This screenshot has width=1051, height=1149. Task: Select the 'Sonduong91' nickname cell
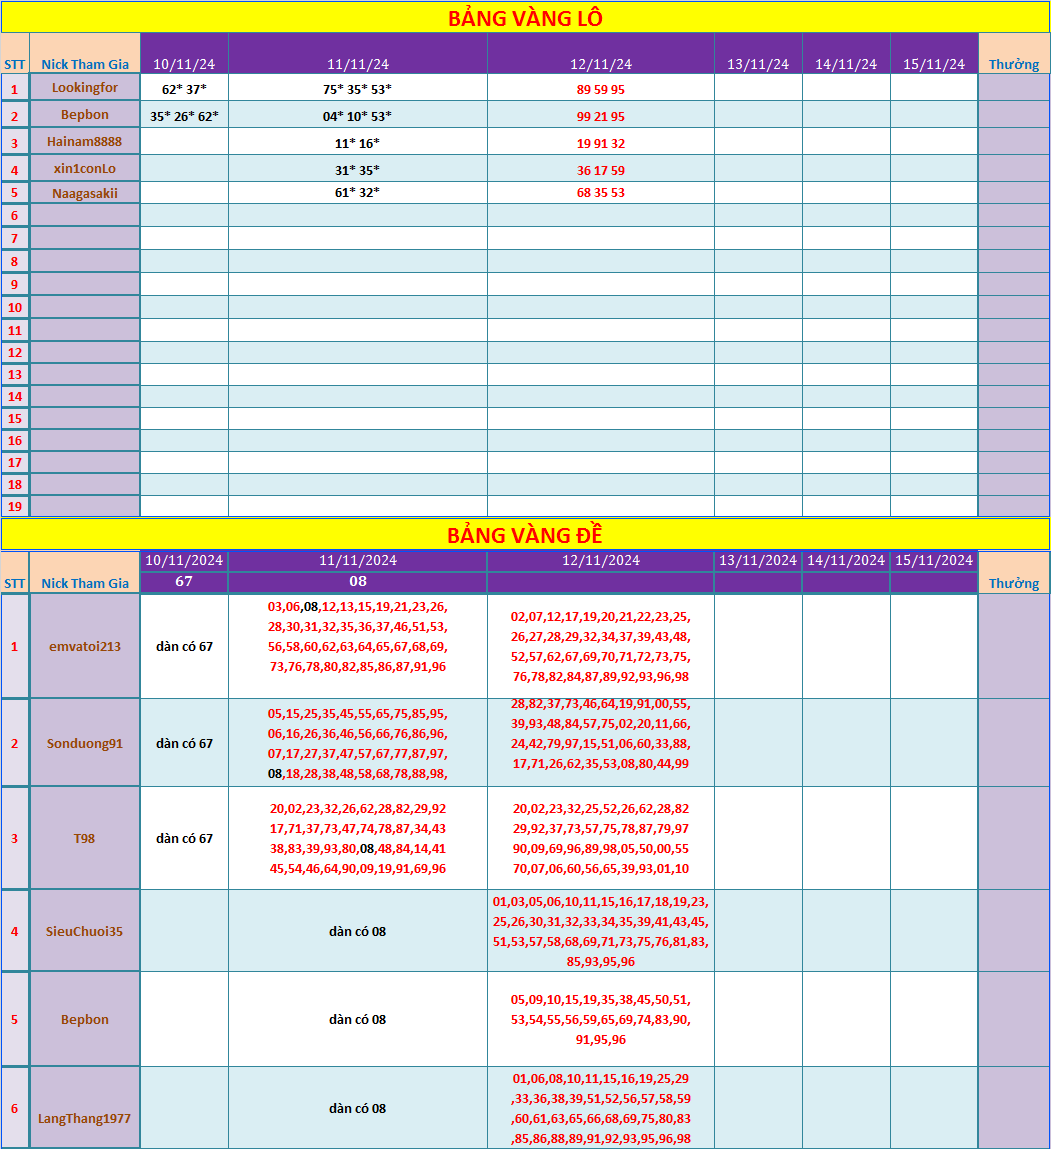tap(85, 743)
